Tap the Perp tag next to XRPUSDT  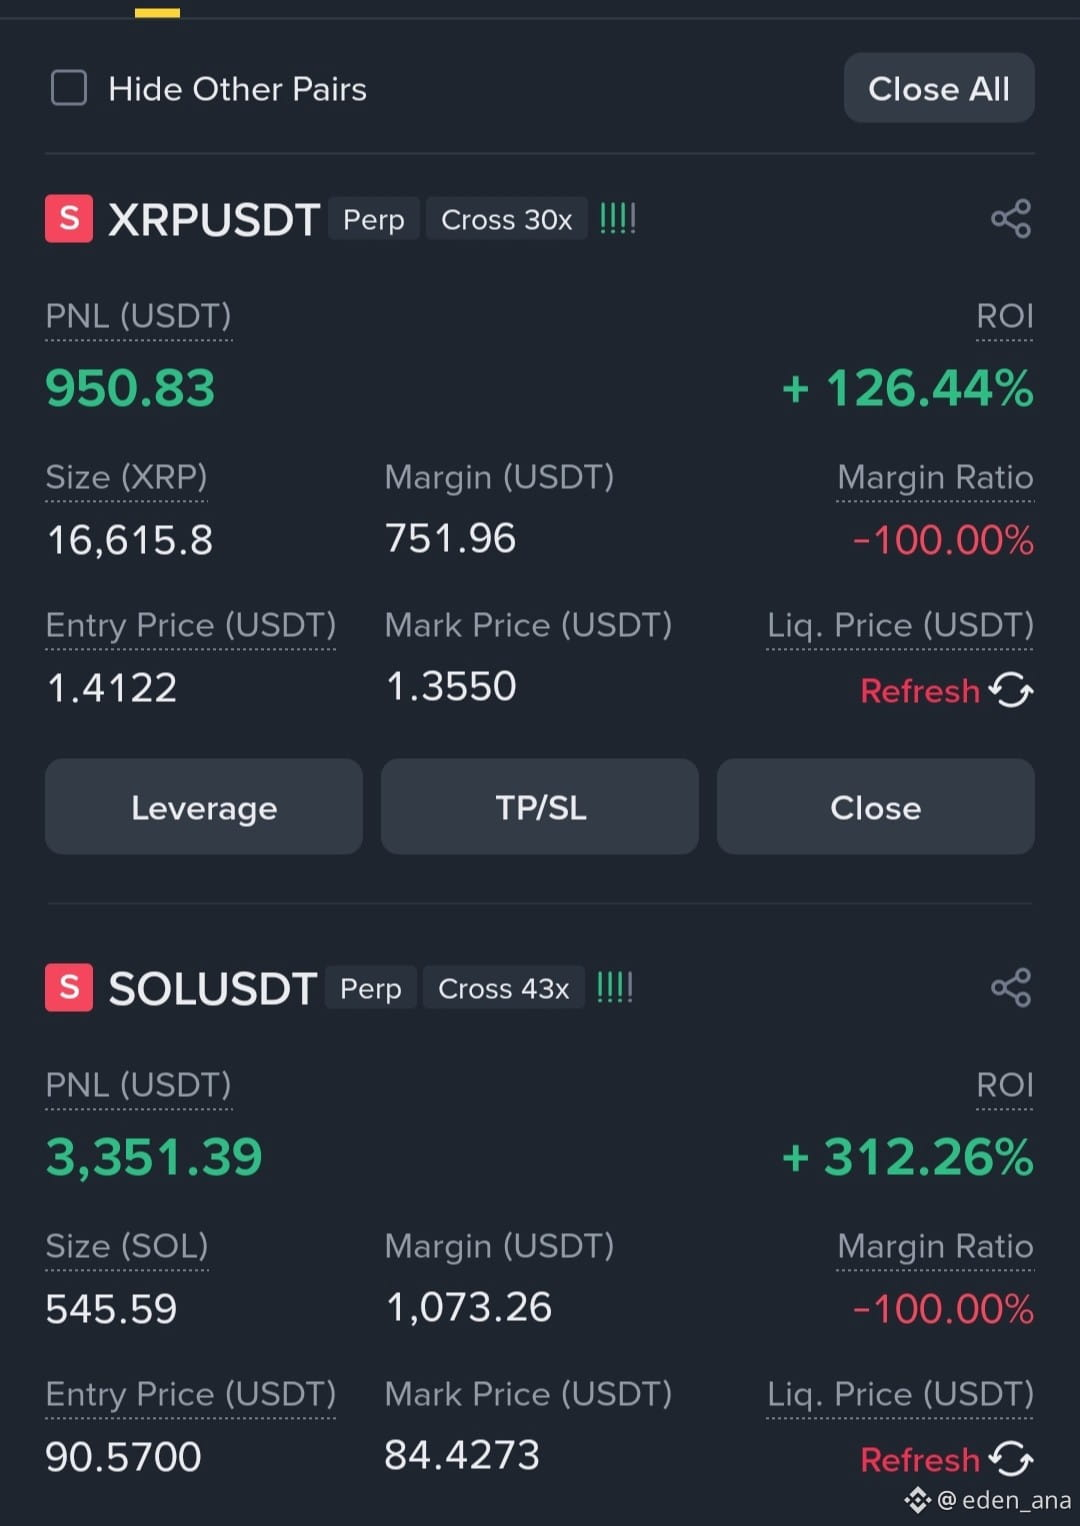coord(374,219)
